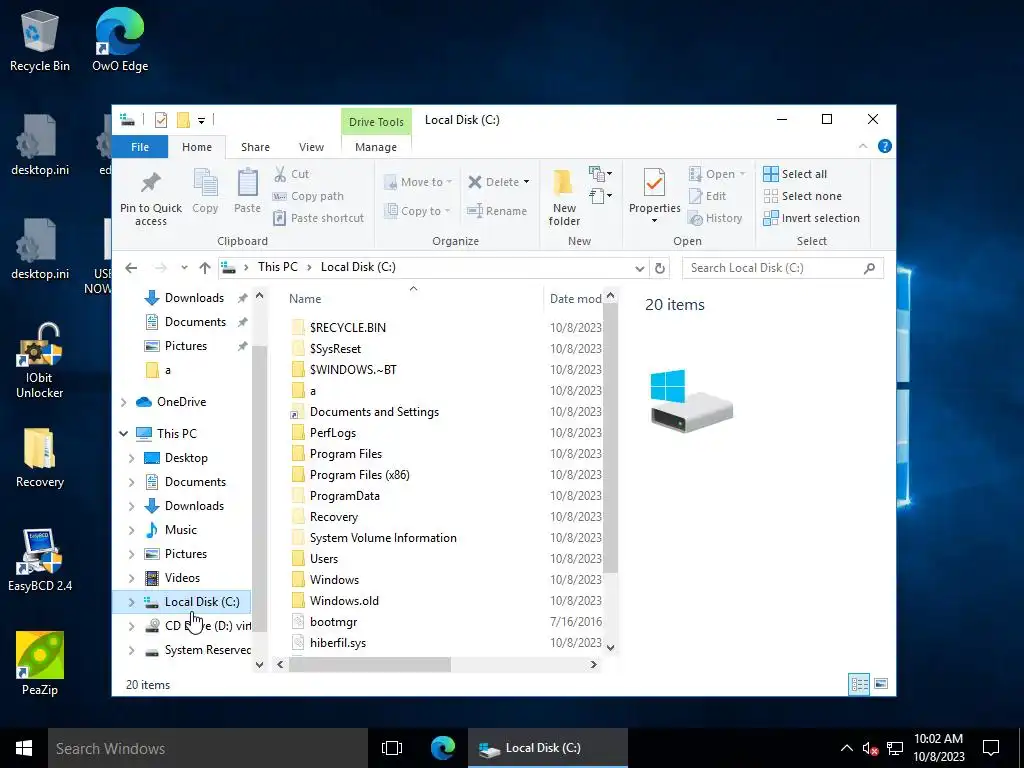Select the Home ribbon tab

coord(197,147)
